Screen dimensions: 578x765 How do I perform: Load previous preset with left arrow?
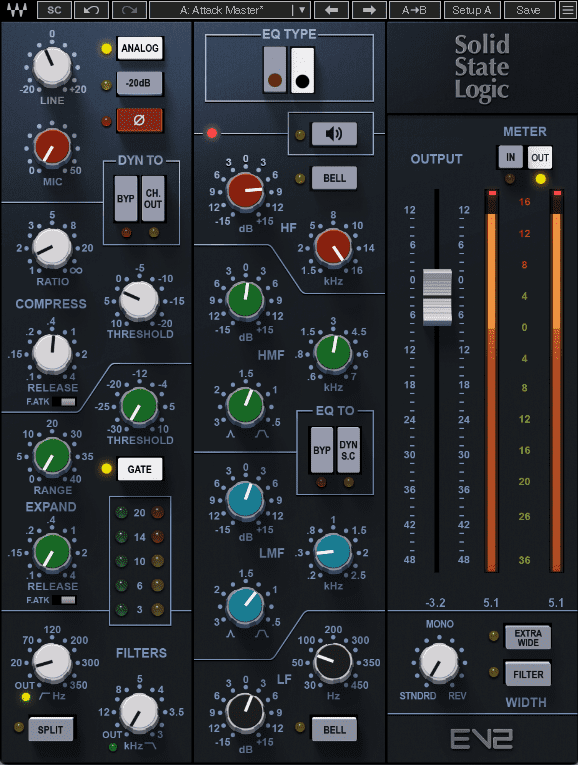point(332,10)
